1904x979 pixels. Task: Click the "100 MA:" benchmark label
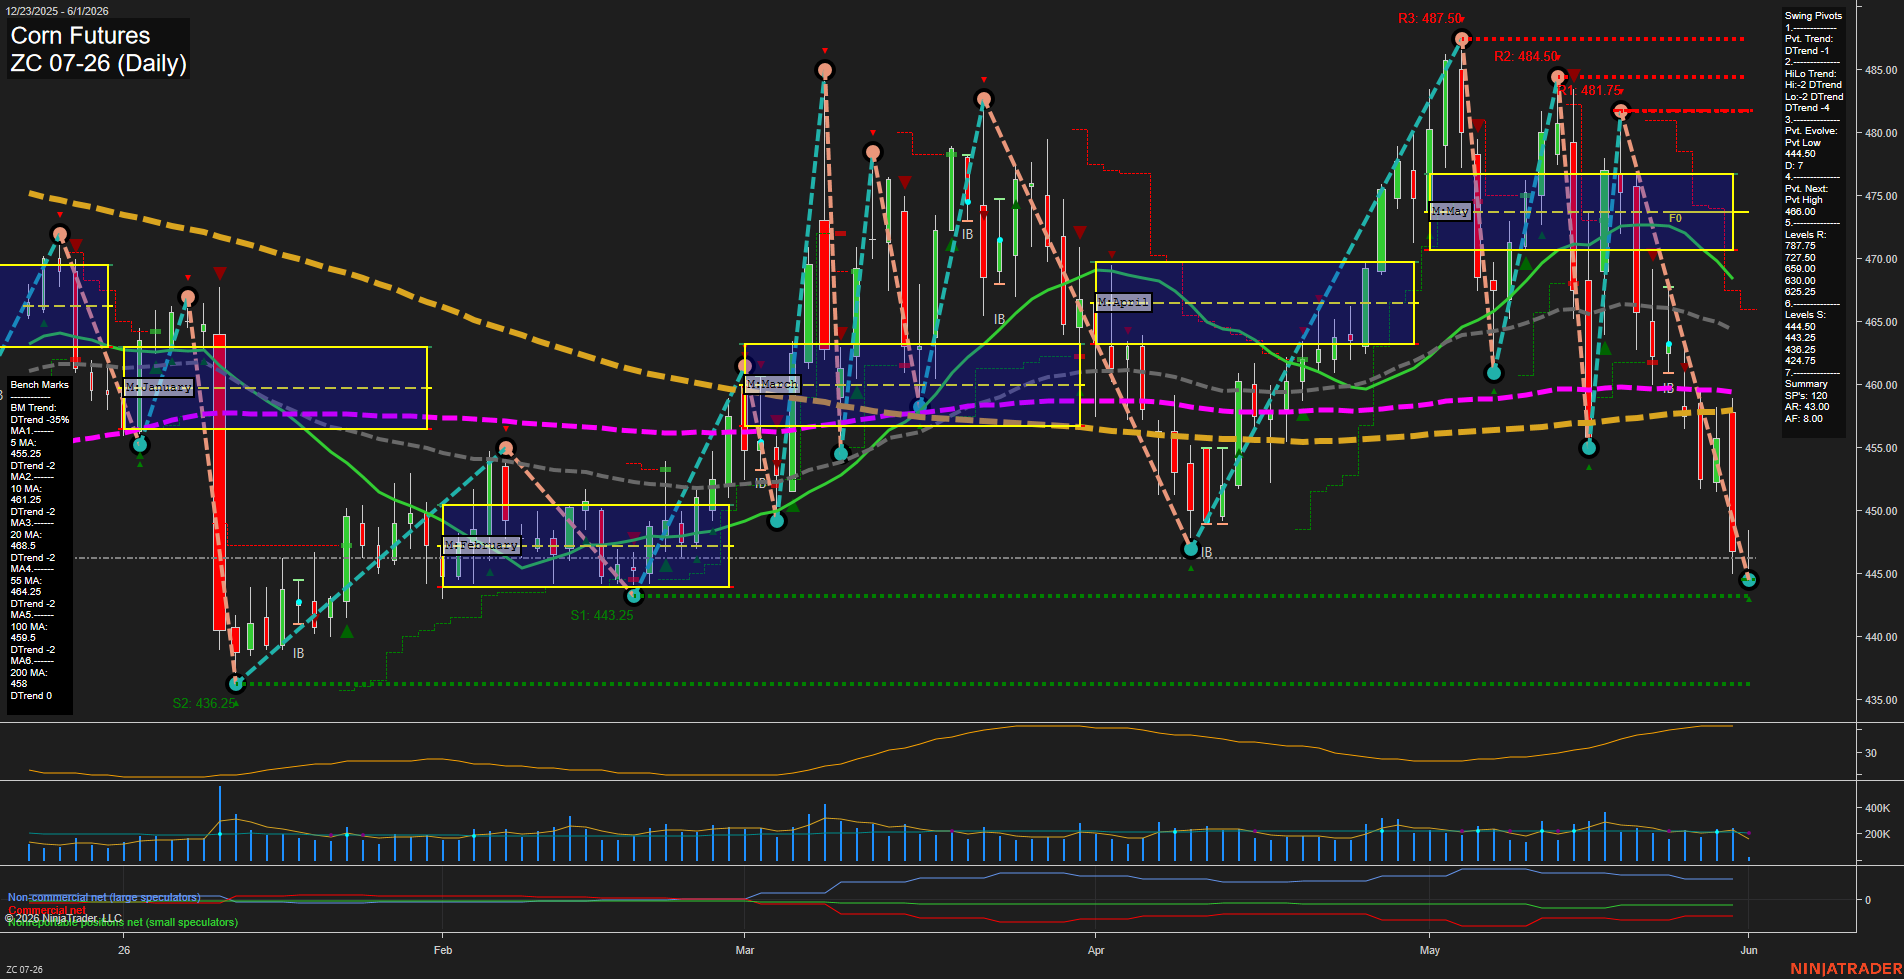point(28,627)
